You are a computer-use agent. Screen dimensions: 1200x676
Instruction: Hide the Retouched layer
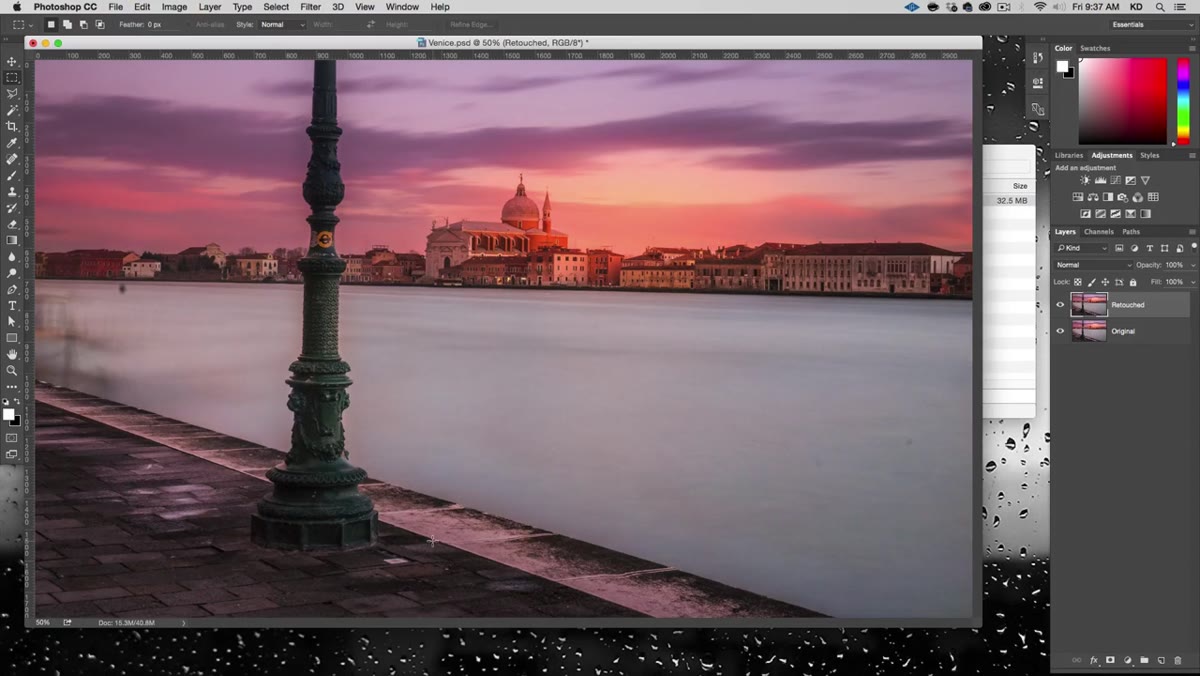click(1060, 305)
